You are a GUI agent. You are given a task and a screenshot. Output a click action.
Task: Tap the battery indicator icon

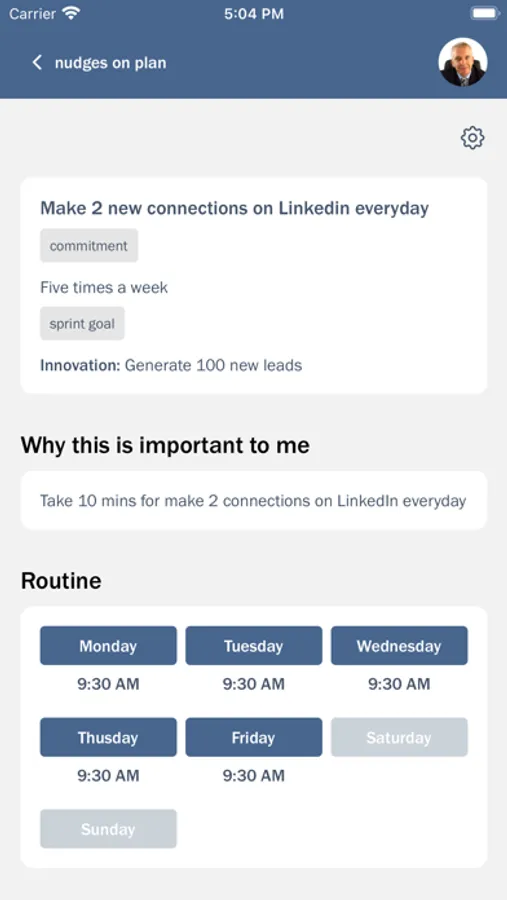coord(485,13)
